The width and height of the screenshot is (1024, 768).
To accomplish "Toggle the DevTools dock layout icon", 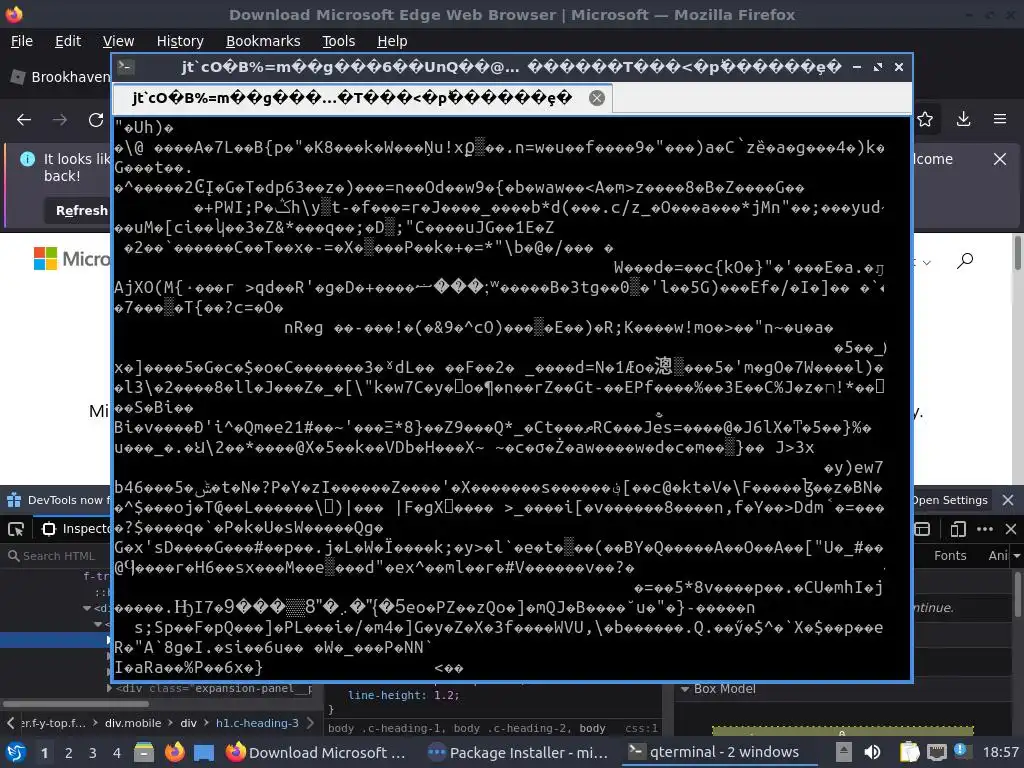I will pos(921,529).
